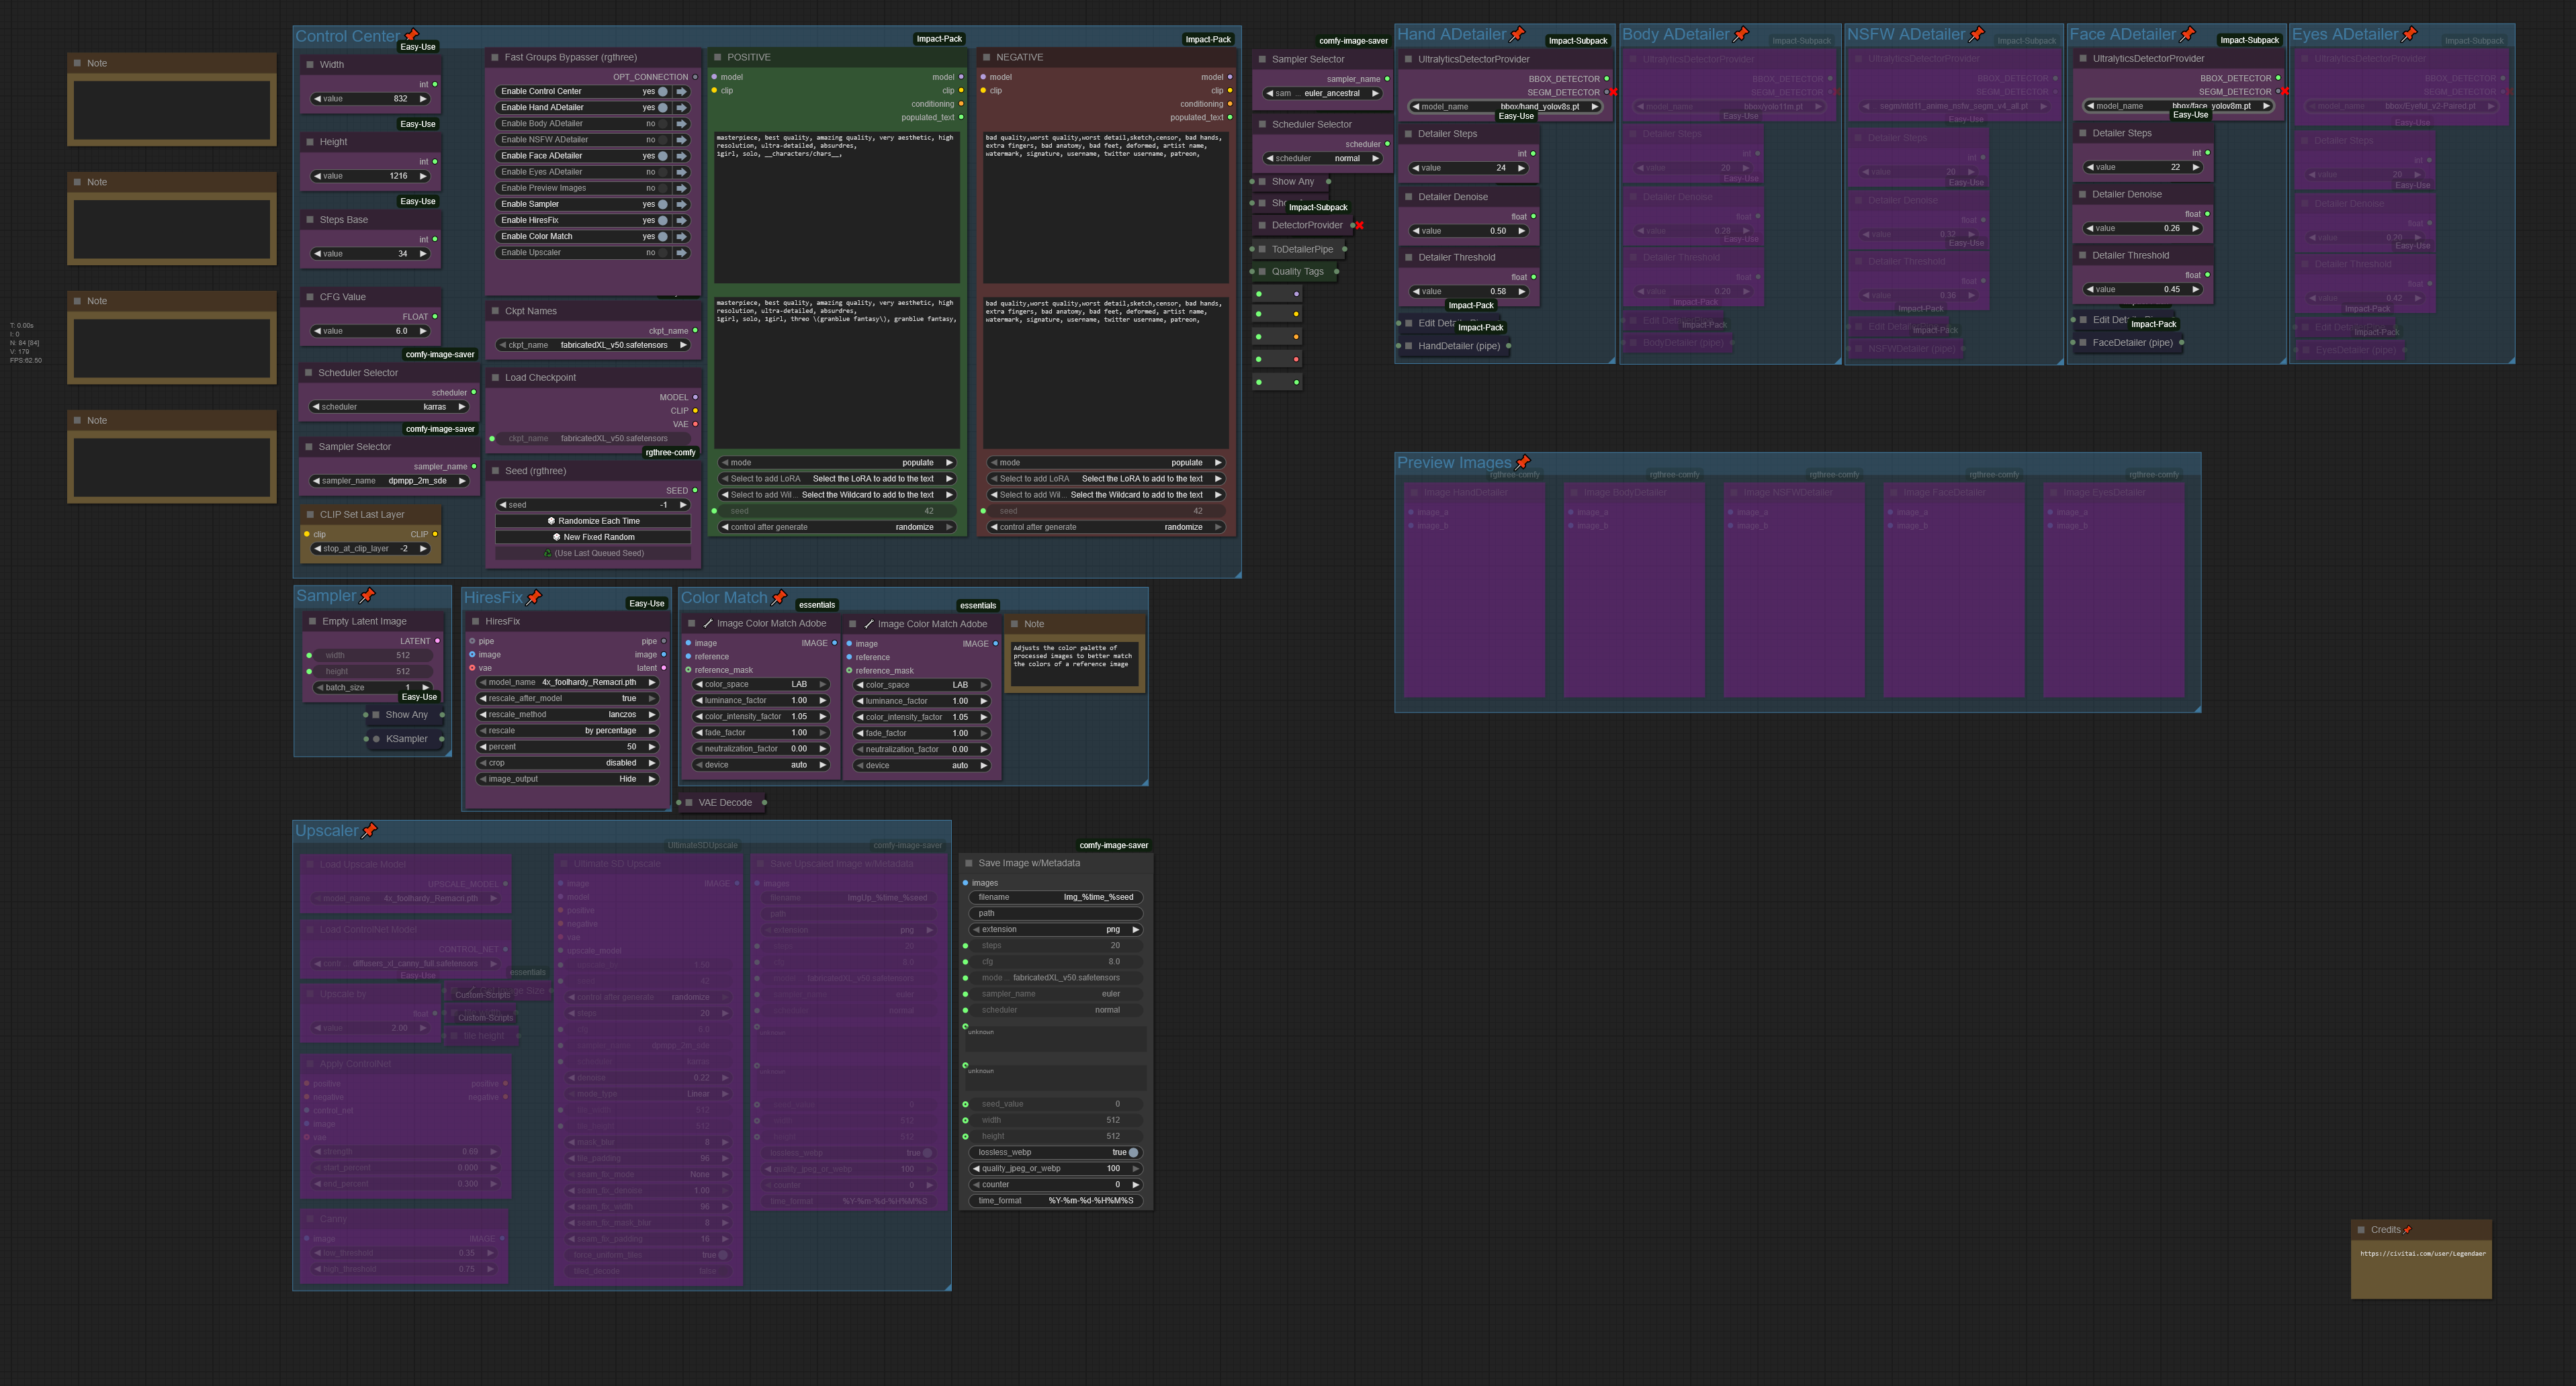Click the pin icon beside Control Center title
The image size is (2576, 1386).
tap(411, 35)
